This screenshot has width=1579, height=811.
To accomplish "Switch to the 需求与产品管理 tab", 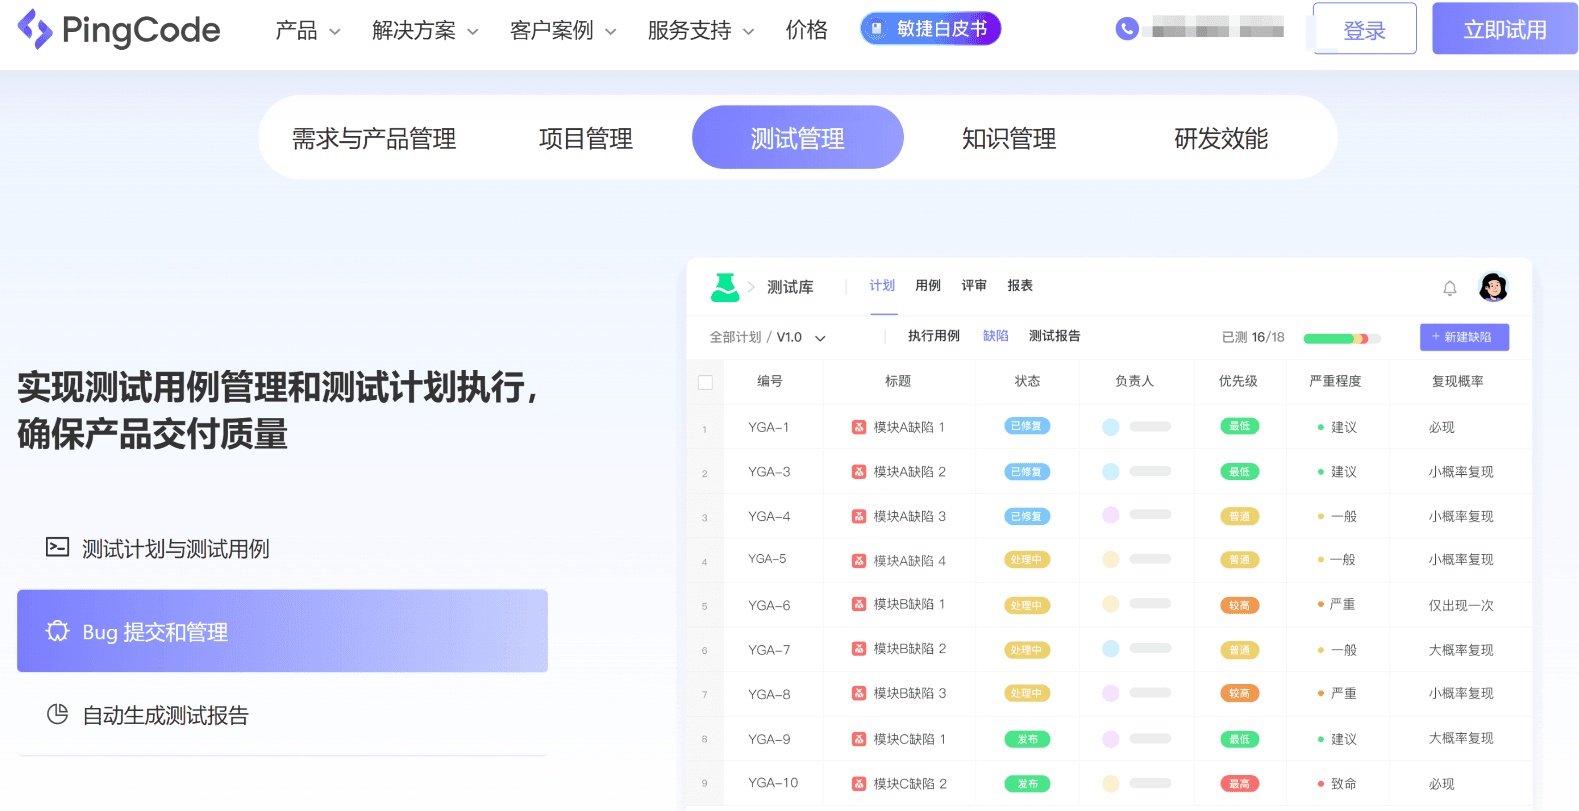I will coord(374,138).
